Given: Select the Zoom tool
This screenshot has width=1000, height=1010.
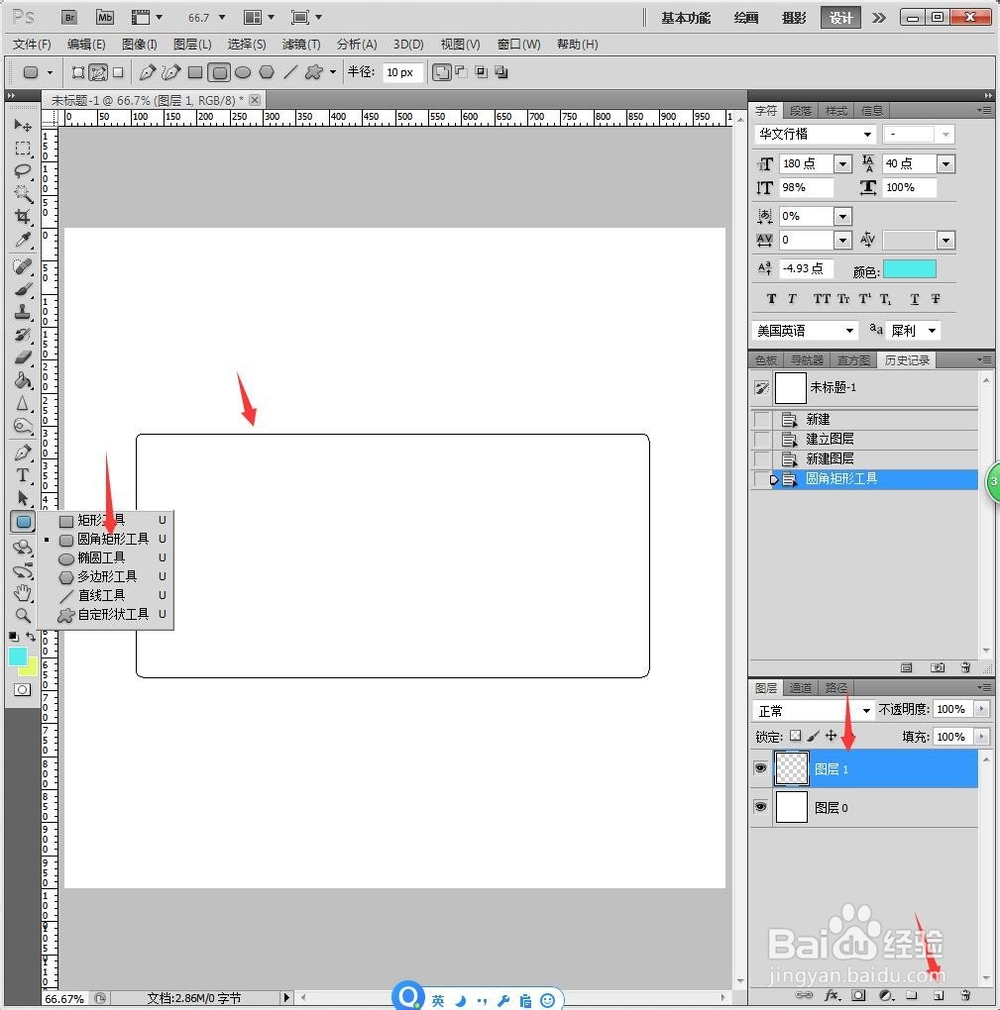Looking at the screenshot, I should click(23, 615).
